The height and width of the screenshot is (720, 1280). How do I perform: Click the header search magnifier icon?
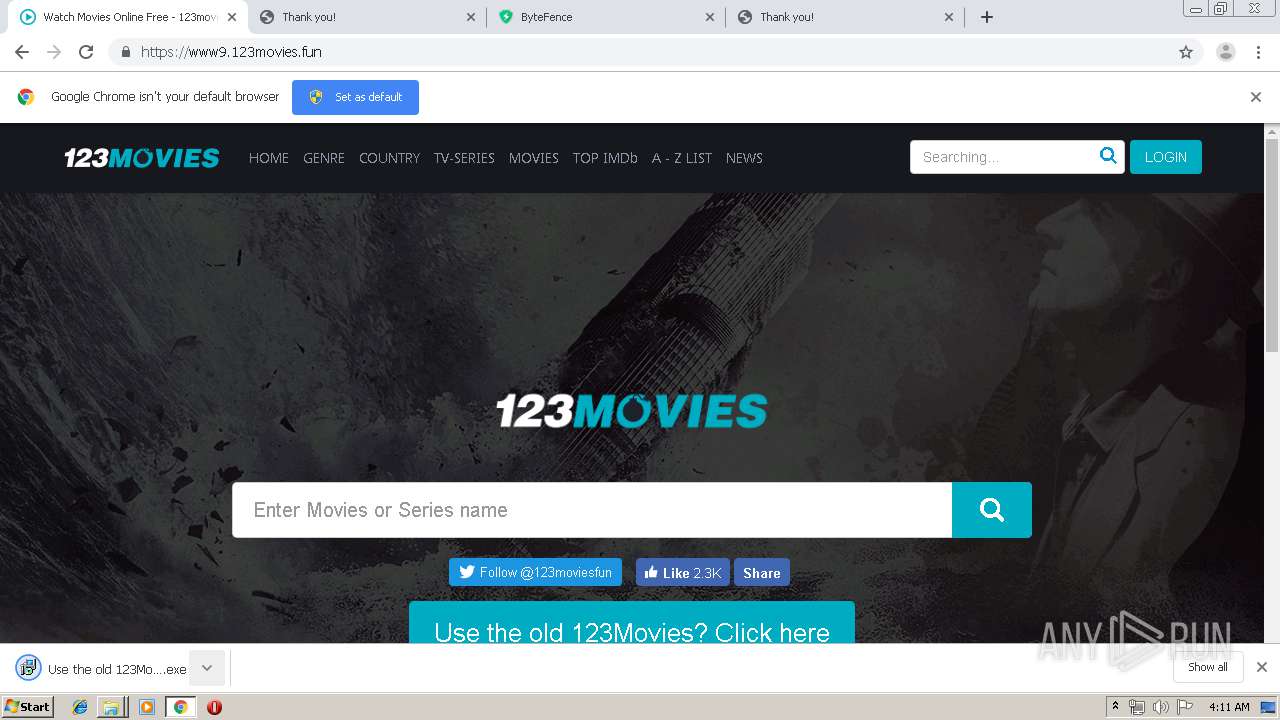1108,156
